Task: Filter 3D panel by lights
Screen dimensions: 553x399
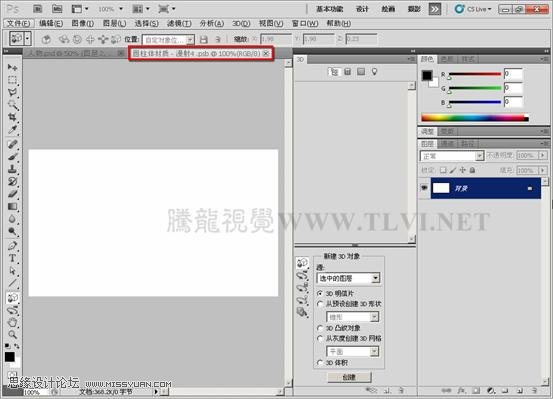Action: pyautogui.click(x=374, y=72)
